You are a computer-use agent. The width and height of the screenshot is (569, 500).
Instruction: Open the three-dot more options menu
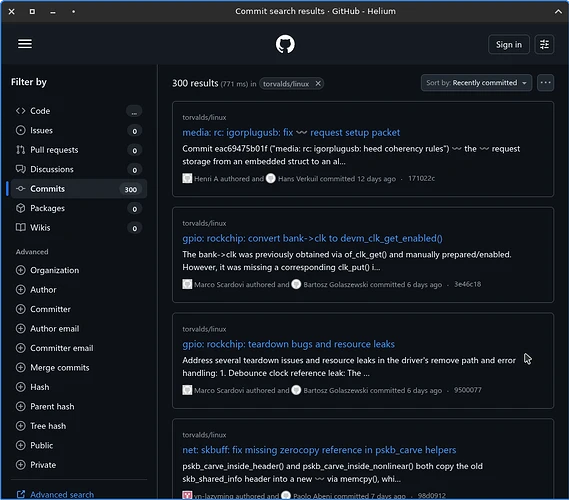(x=545, y=83)
